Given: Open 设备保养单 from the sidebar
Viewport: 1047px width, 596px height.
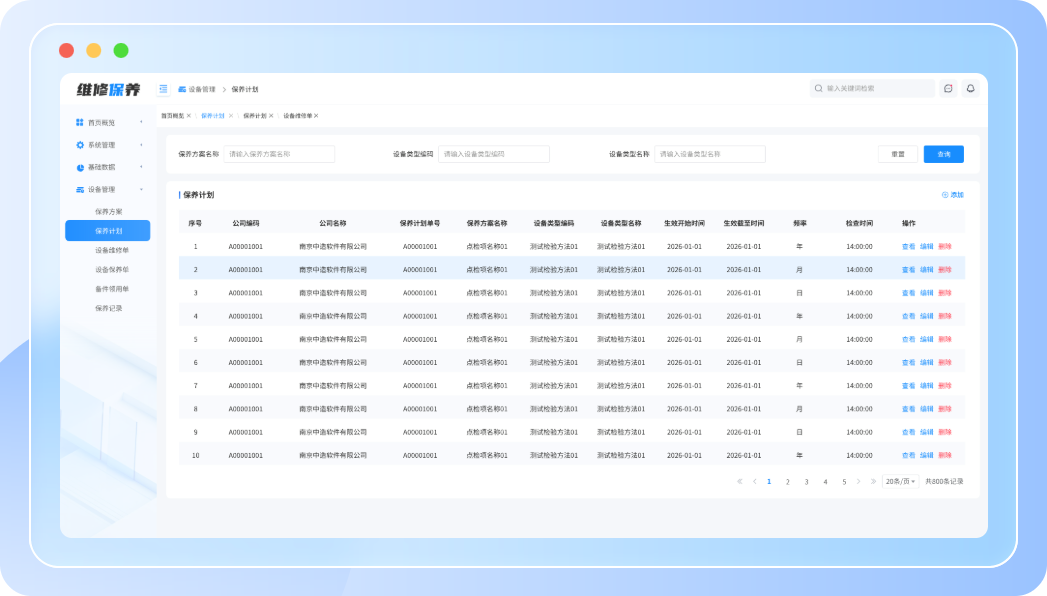Looking at the screenshot, I should tap(111, 269).
